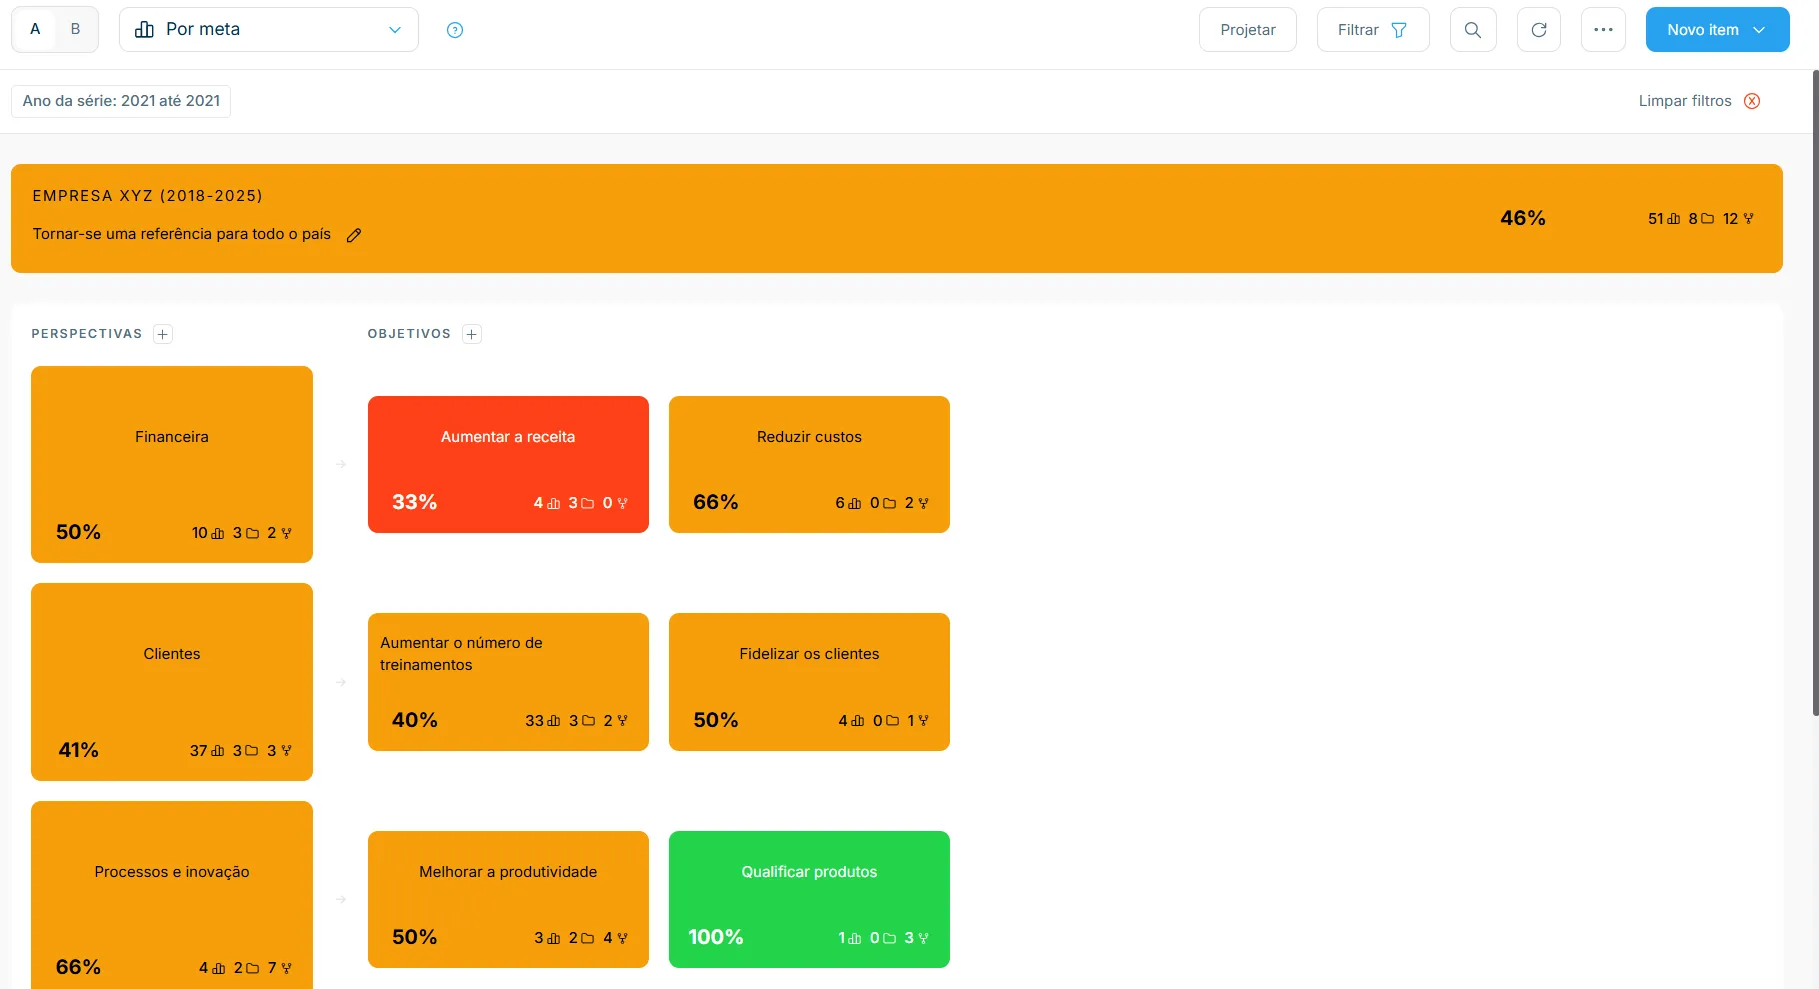The height and width of the screenshot is (989, 1819).
Task: Click the 46% overall progress value
Action: (1522, 218)
